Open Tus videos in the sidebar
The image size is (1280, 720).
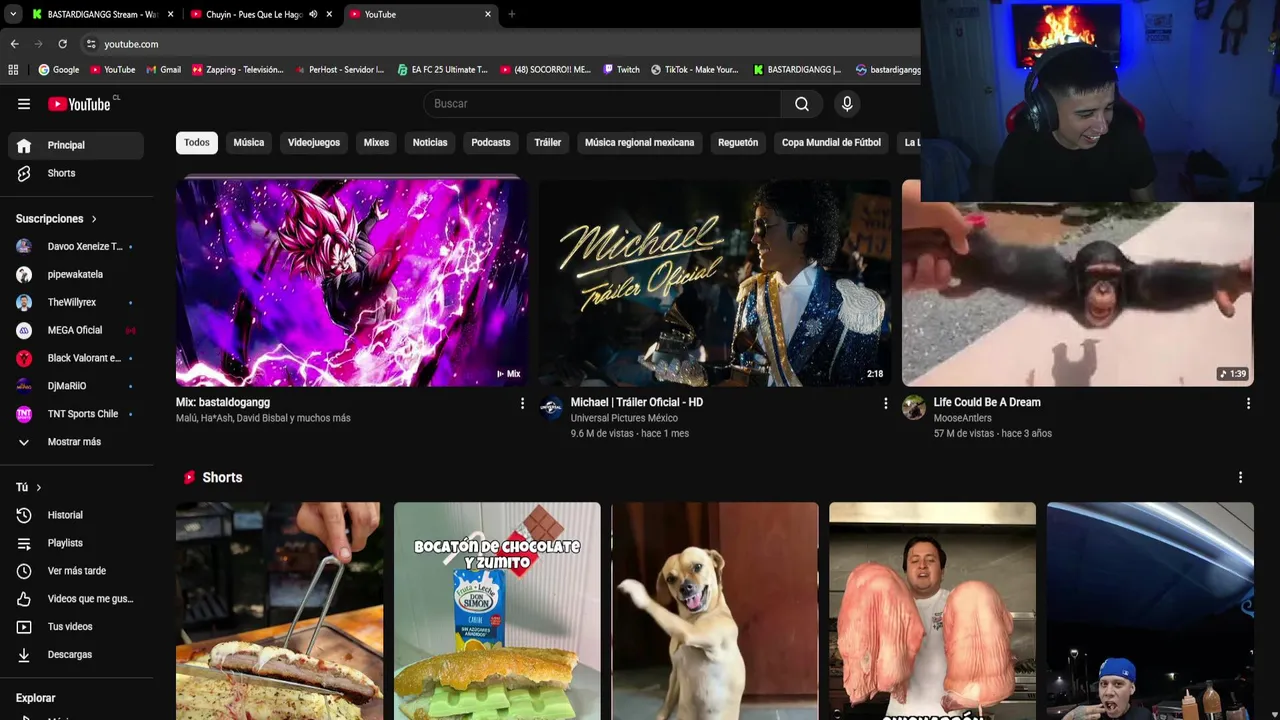coord(76,627)
